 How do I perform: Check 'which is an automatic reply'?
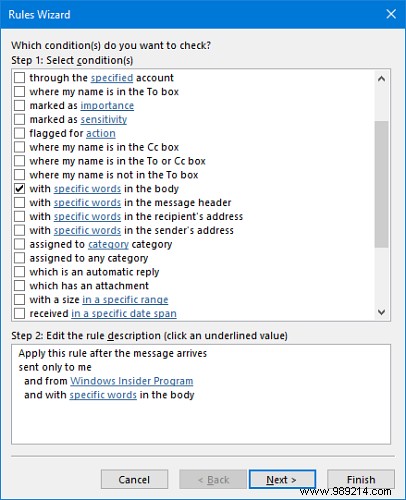(19, 272)
